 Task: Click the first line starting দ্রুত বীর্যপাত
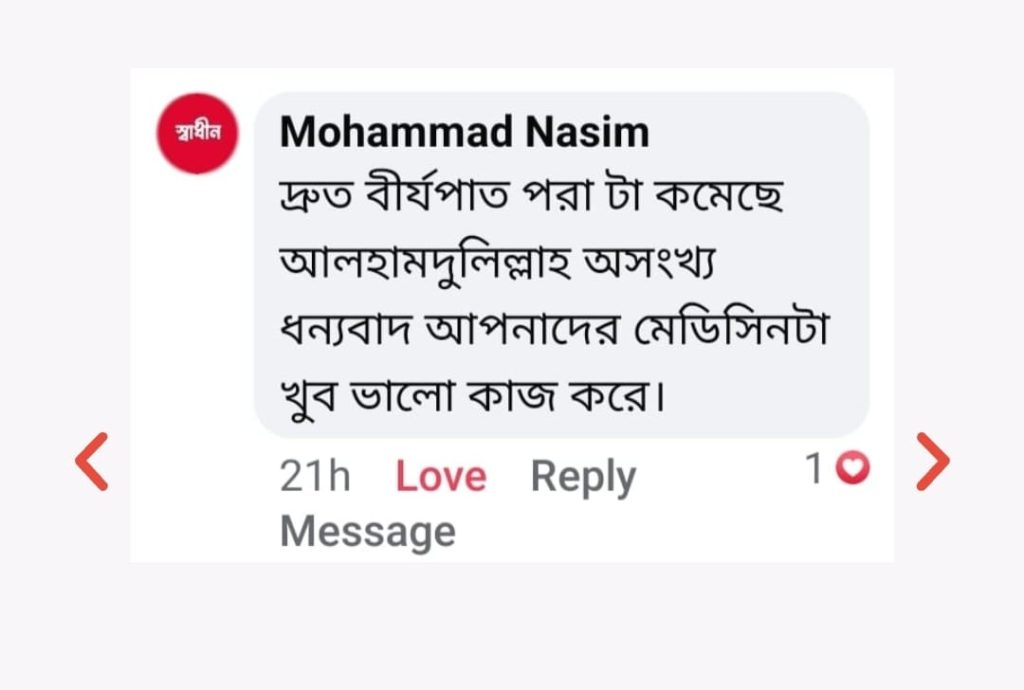click(x=530, y=198)
